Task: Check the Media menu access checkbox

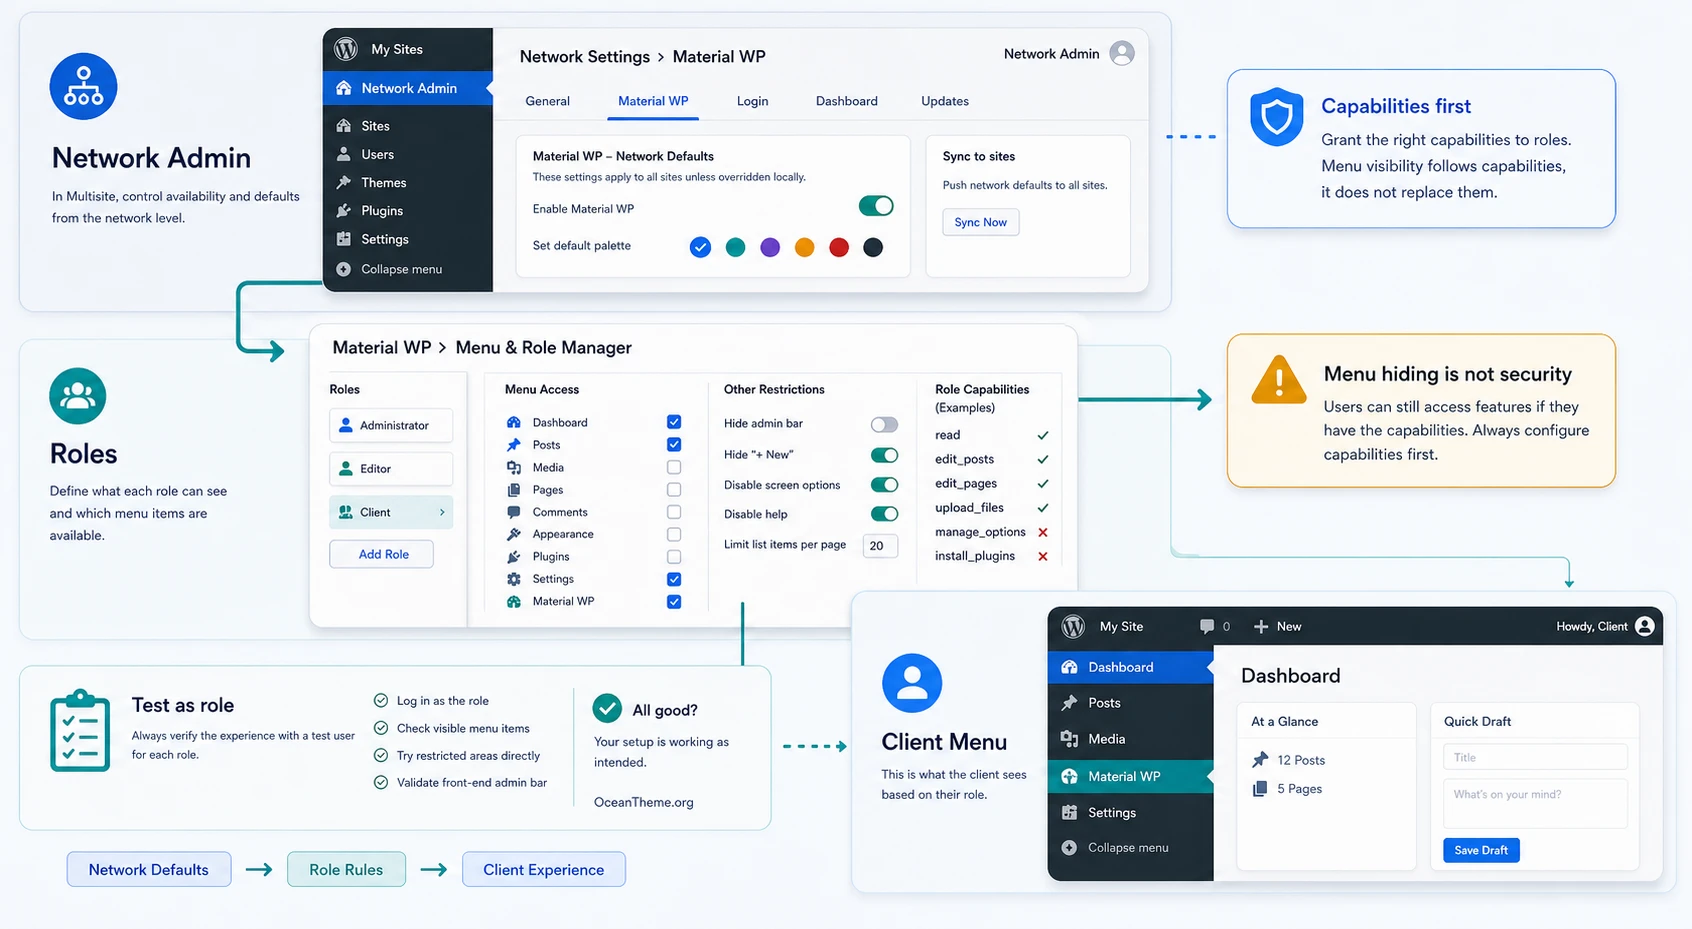Action: (x=674, y=467)
